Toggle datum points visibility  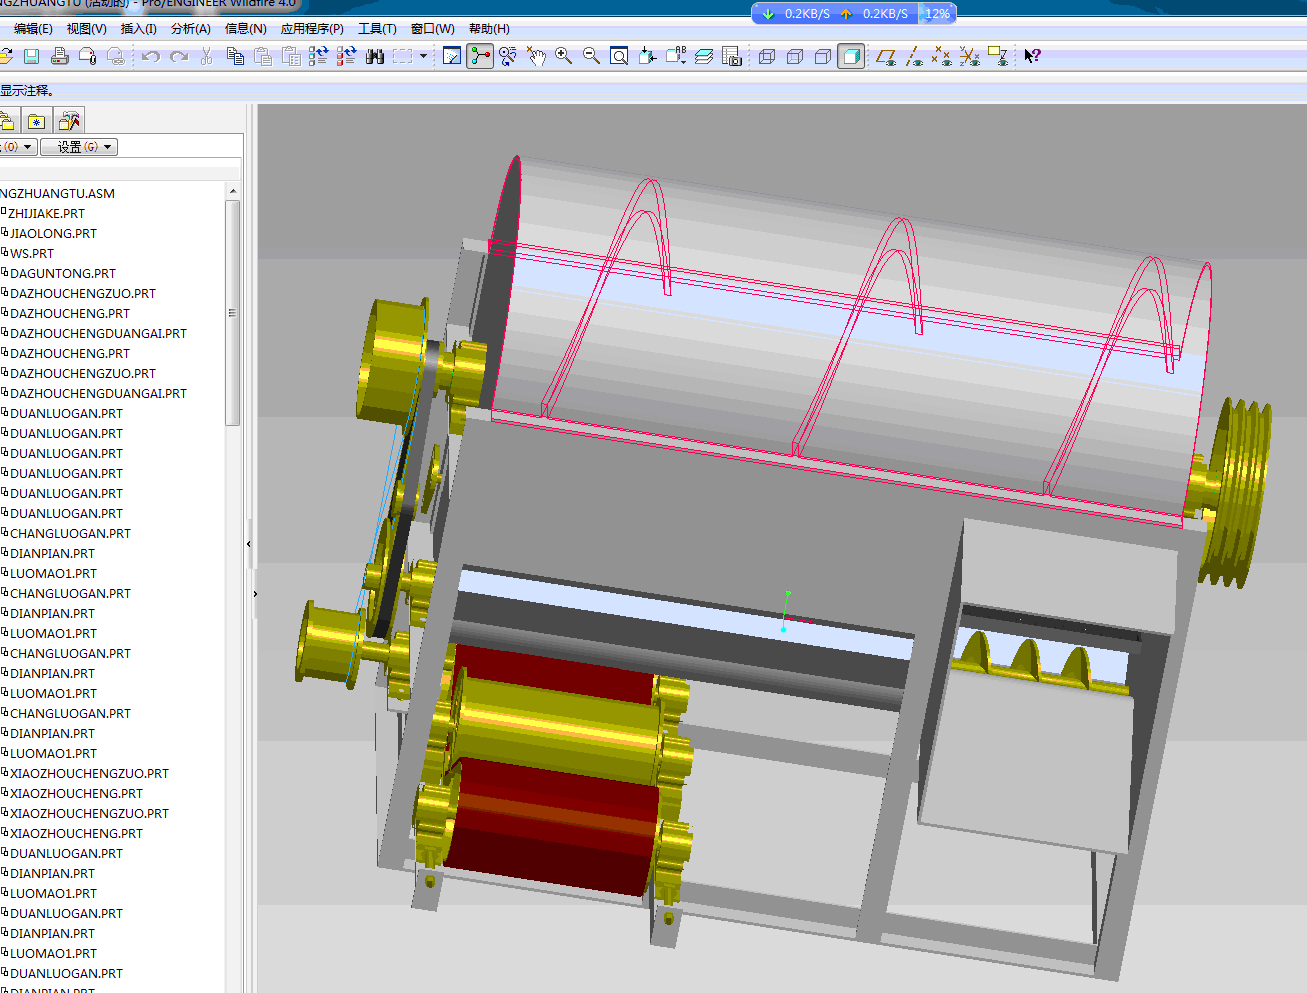942,56
